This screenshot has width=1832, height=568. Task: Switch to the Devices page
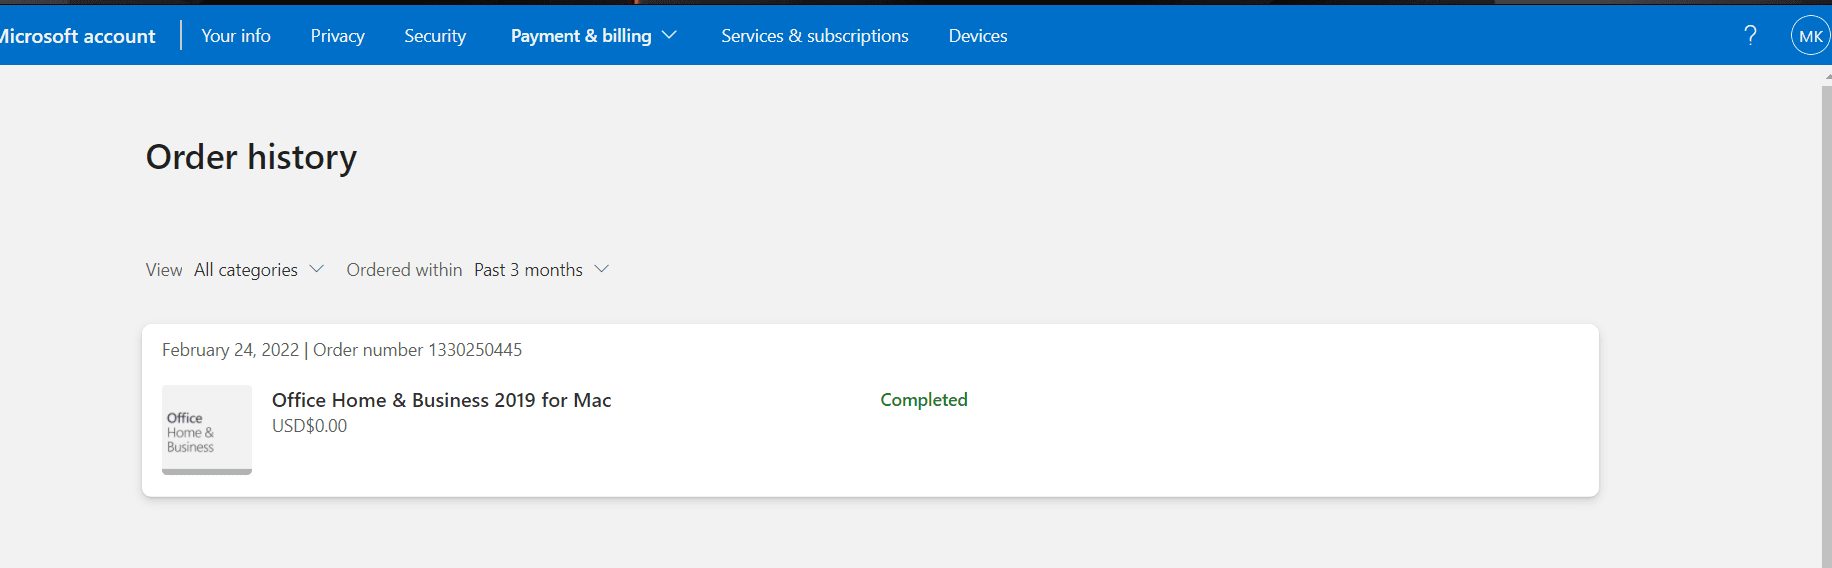977,36
